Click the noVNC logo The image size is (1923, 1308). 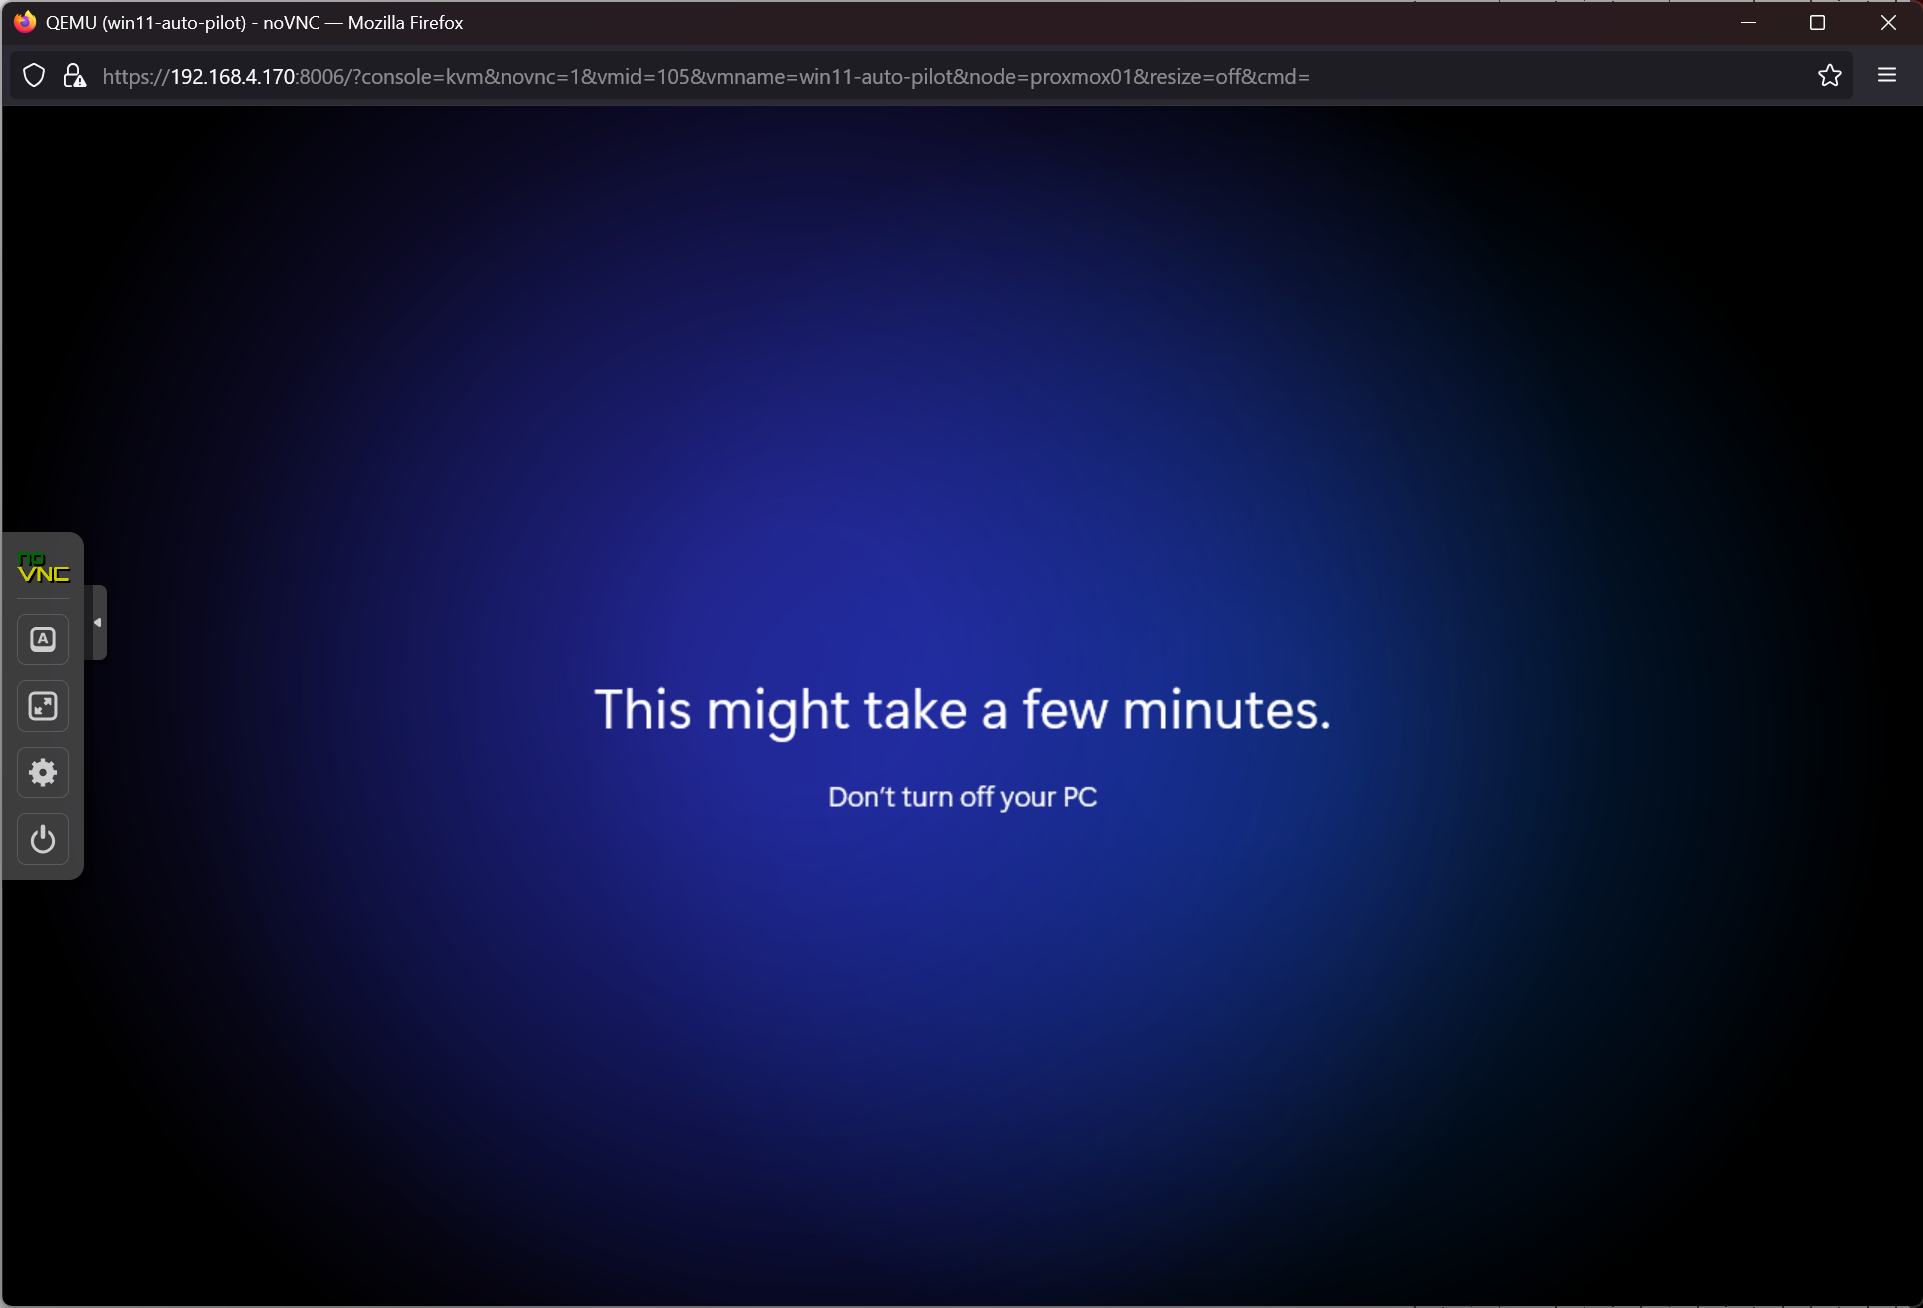[43, 568]
